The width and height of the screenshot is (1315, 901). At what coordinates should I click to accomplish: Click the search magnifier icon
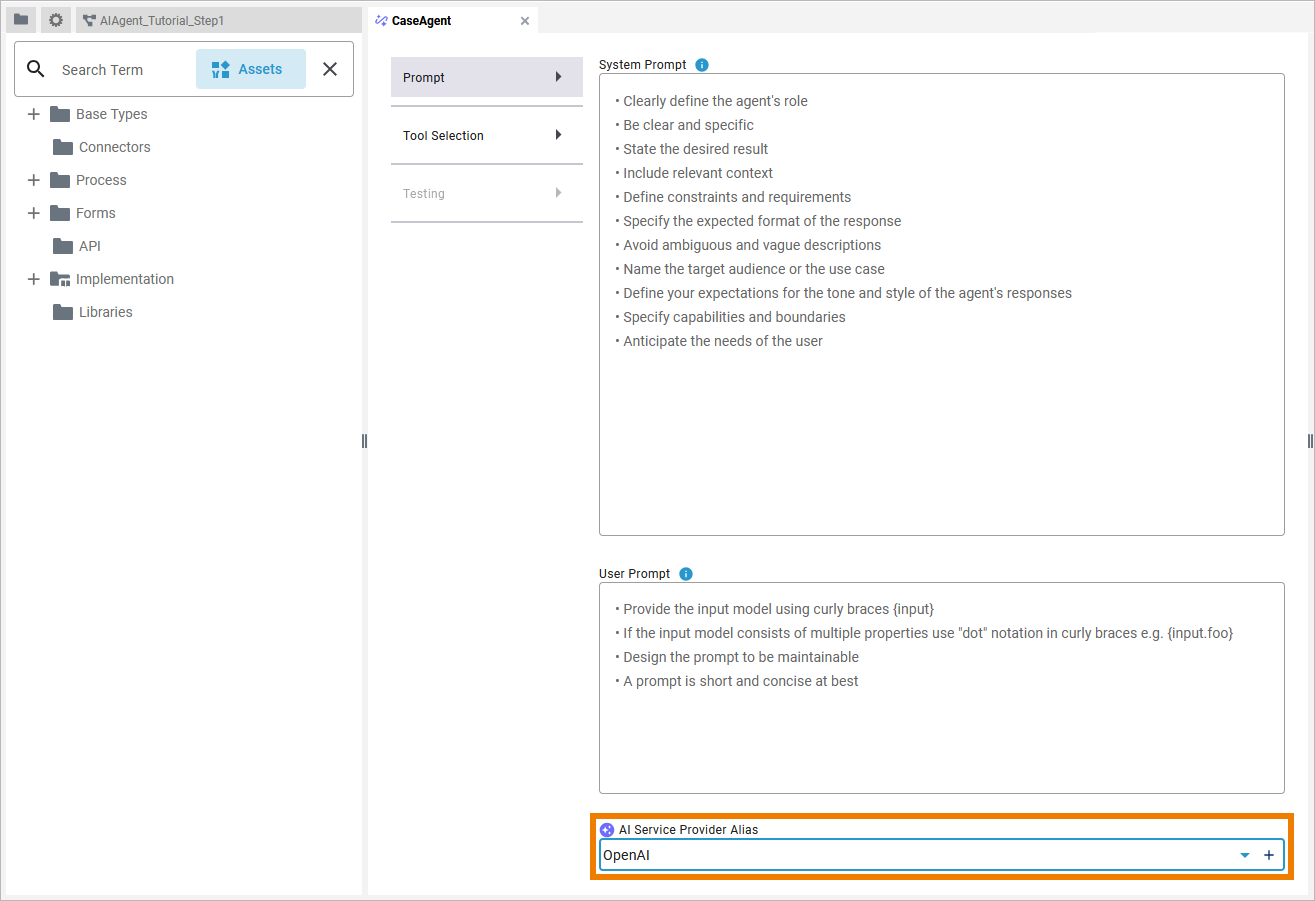(x=36, y=69)
